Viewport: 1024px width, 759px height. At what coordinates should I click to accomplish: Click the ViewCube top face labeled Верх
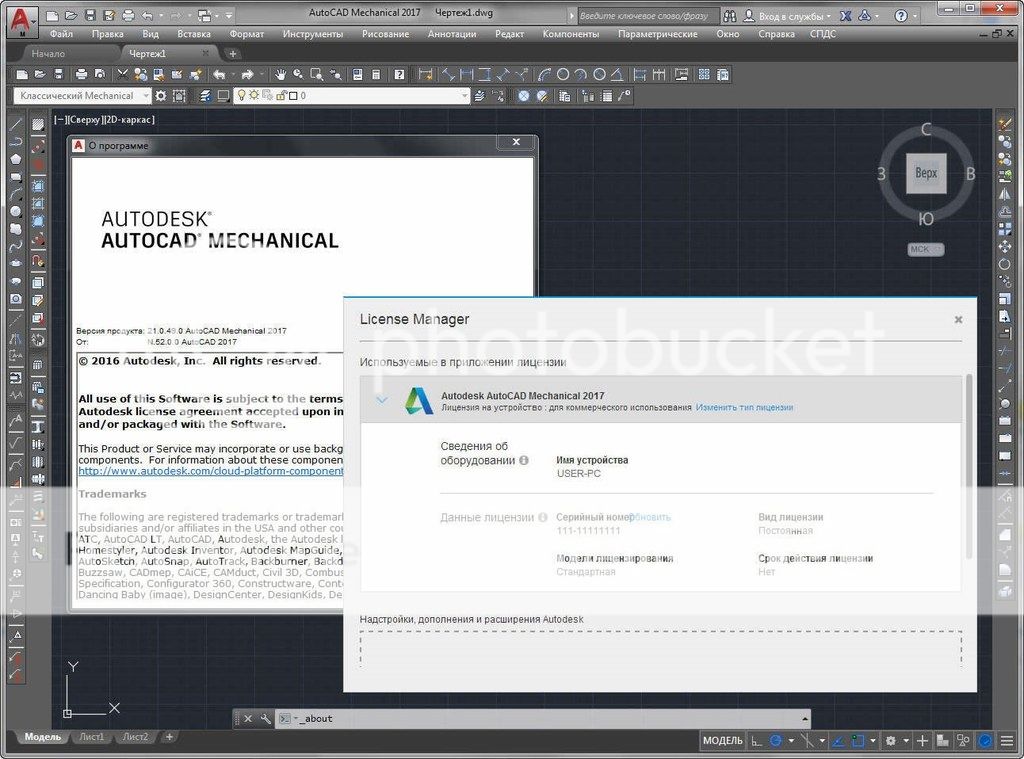pyautogui.click(x=926, y=173)
